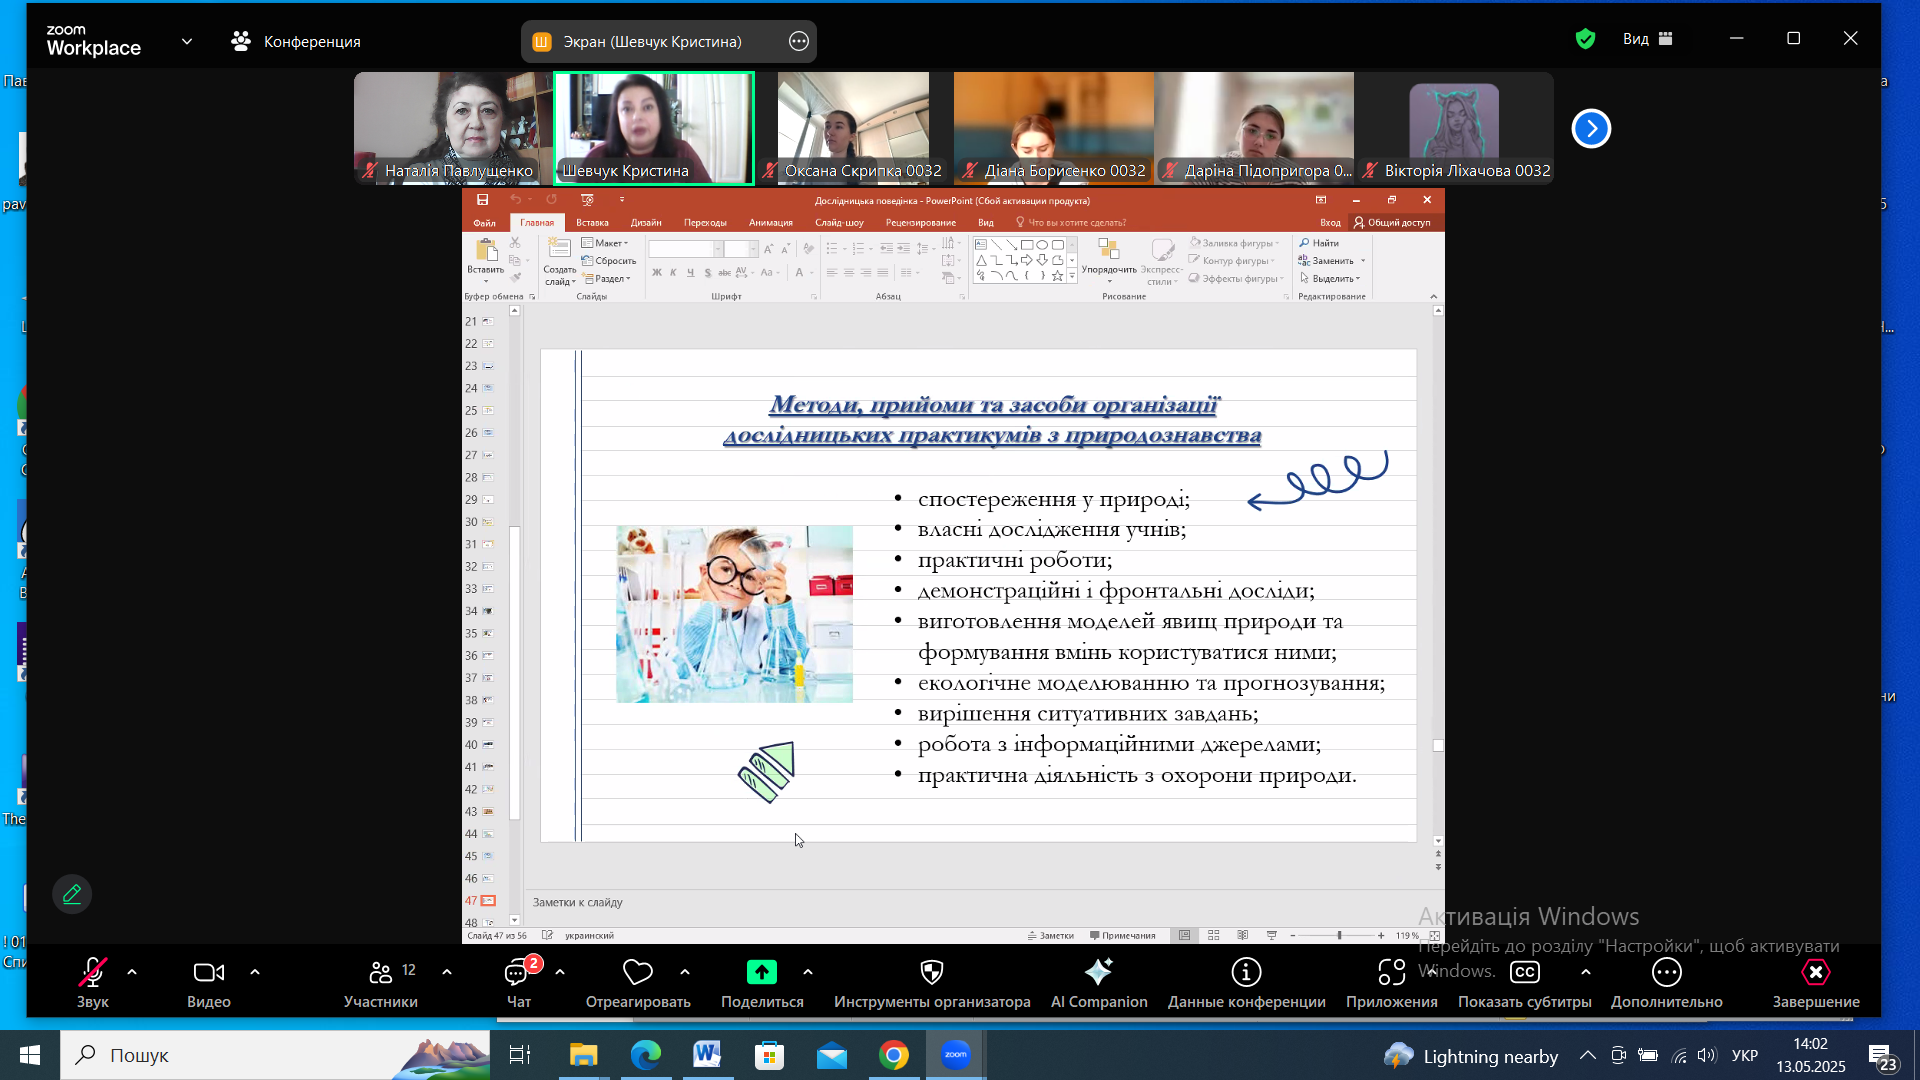Click the Что вы хотите сделать search box
Viewport: 1920px width, 1080px height.
[1071, 223]
